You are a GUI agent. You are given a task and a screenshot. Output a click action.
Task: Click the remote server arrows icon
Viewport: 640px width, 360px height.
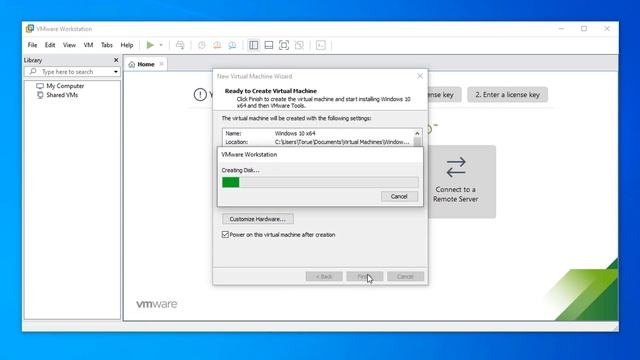click(x=456, y=167)
